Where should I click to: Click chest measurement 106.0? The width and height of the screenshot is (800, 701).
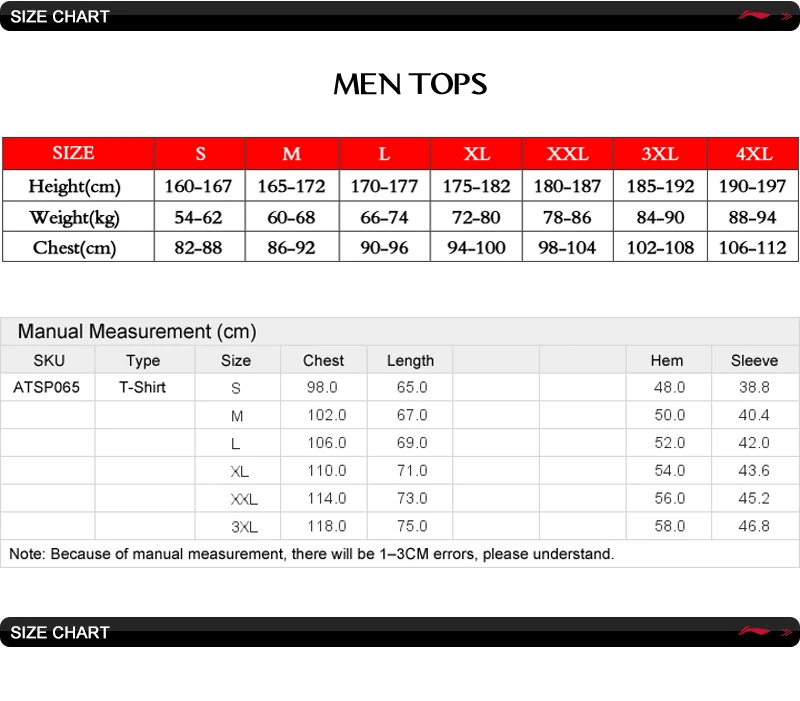click(x=327, y=442)
